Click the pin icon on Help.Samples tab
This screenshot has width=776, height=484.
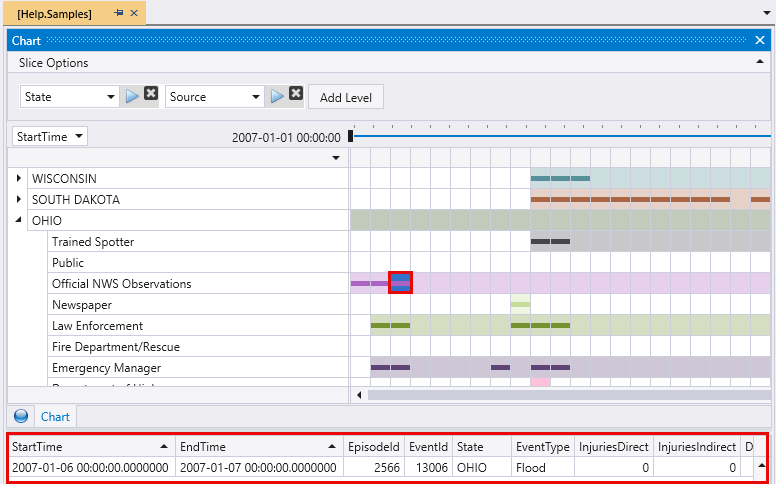coord(119,13)
